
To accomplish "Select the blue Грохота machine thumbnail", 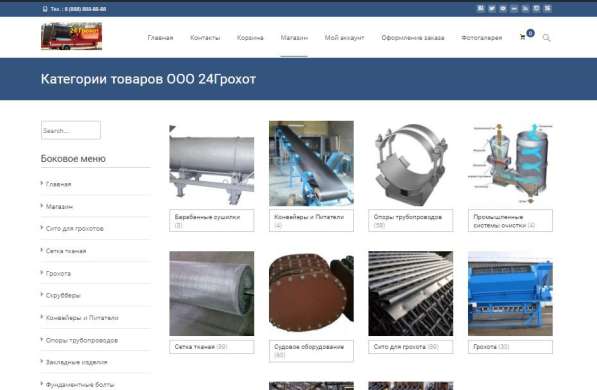I will [510, 293].
